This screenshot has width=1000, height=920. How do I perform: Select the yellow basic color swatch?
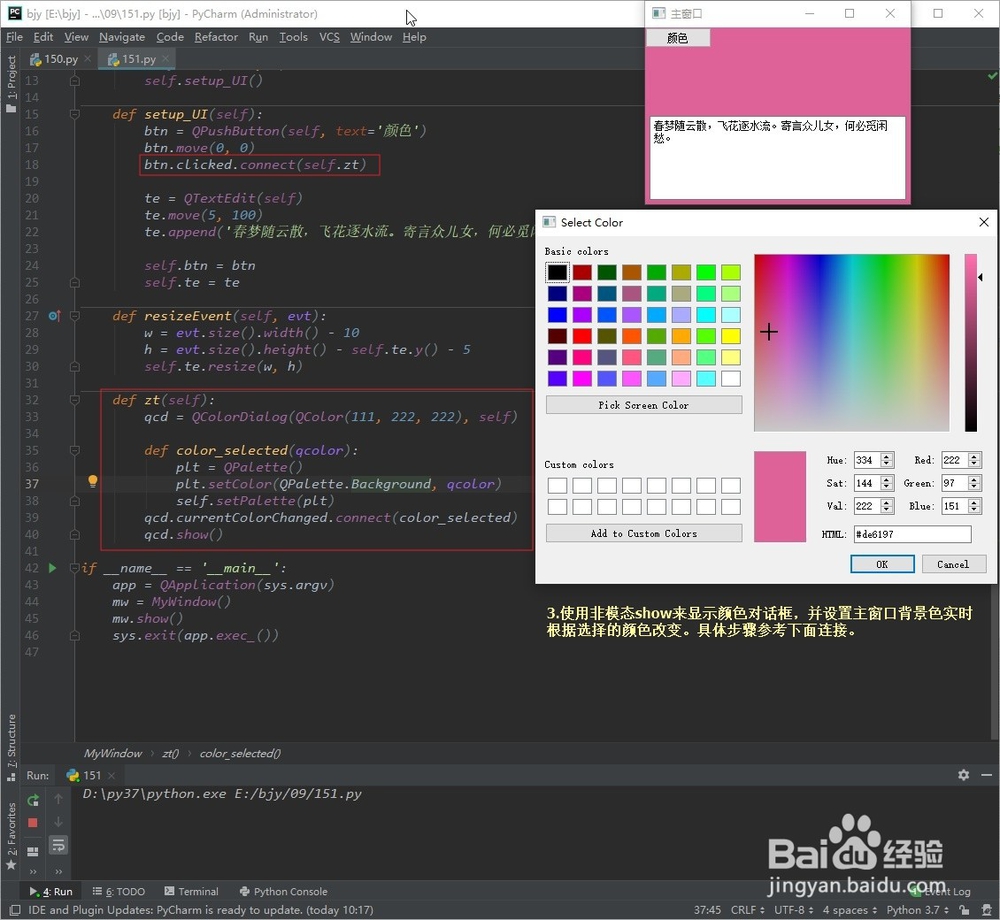731,336
